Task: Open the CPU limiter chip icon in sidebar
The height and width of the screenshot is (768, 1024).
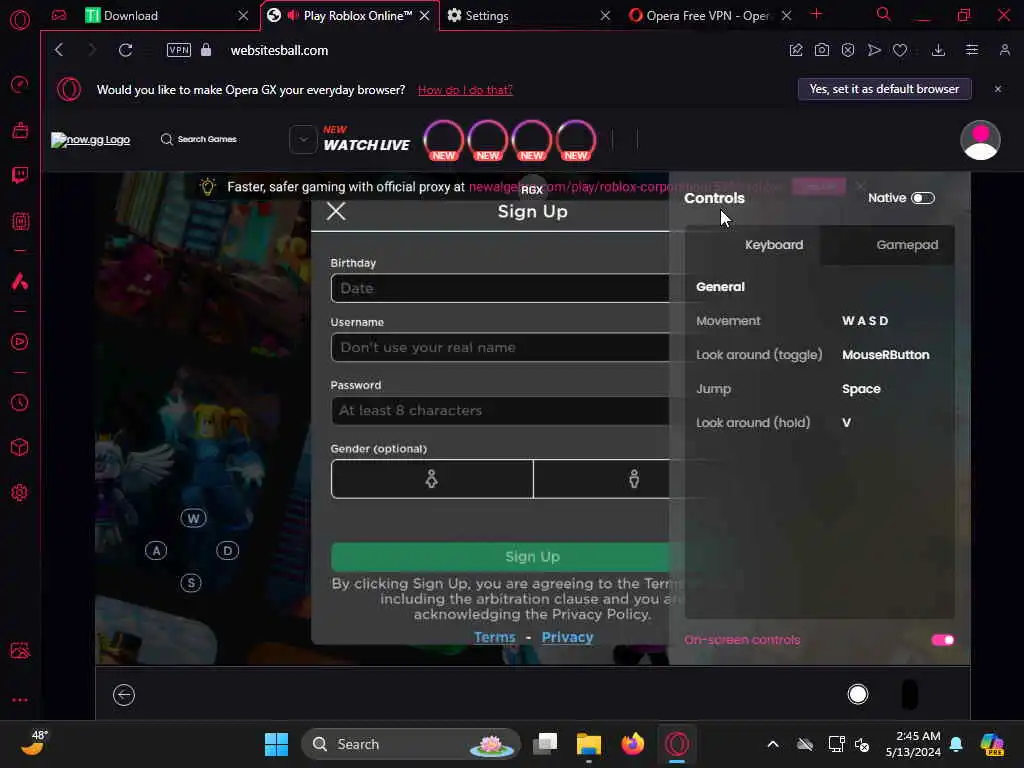Action: (x=20, y=221)
